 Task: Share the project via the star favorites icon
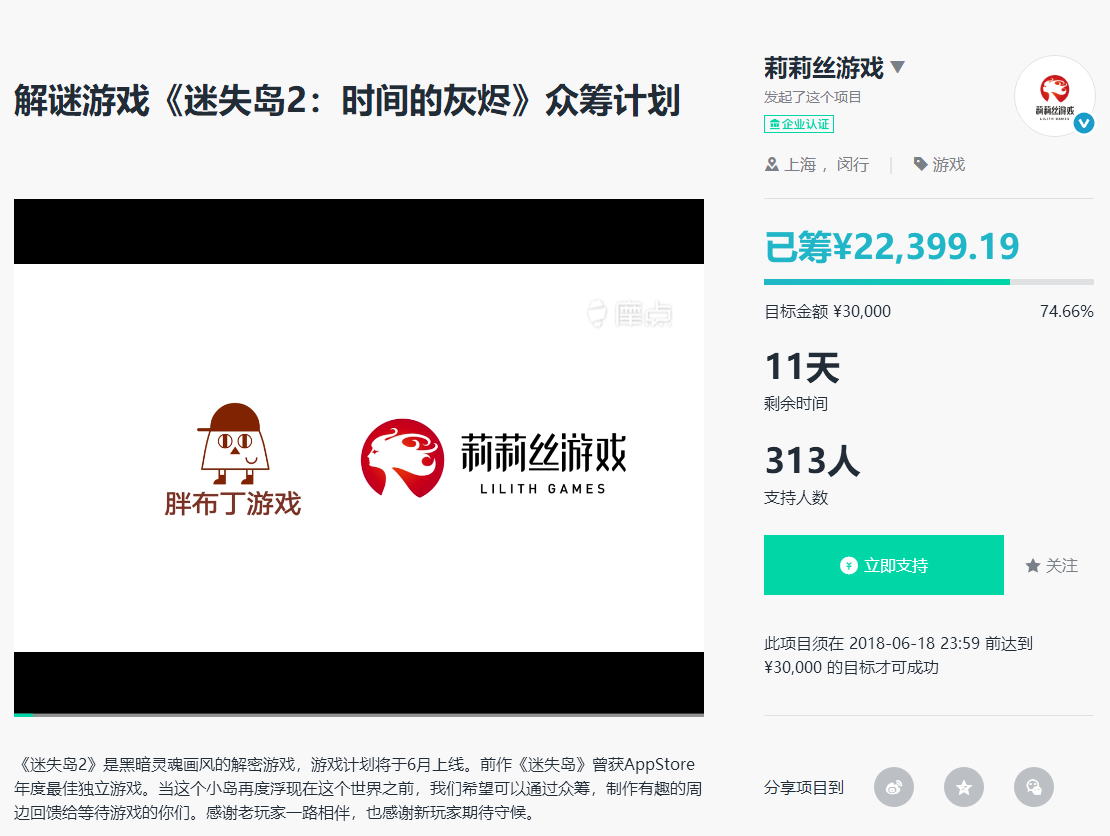(963, 787)
